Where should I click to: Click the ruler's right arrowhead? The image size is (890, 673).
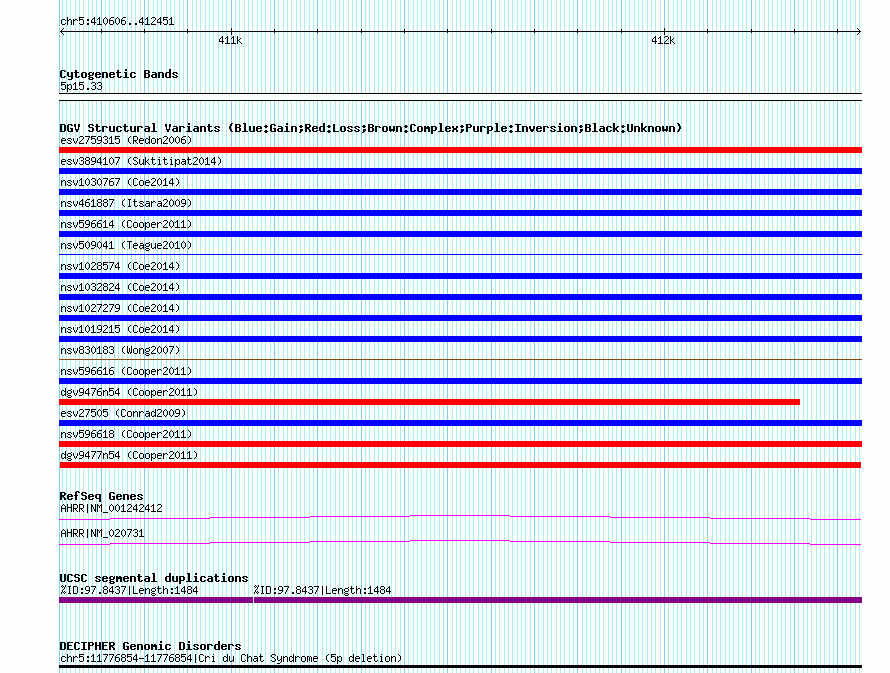click(x=858, y=32)
